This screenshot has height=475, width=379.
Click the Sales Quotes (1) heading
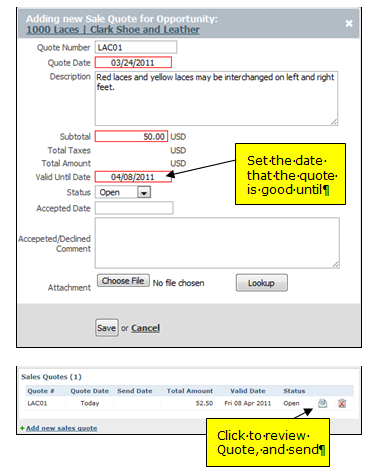pos(51,377)
